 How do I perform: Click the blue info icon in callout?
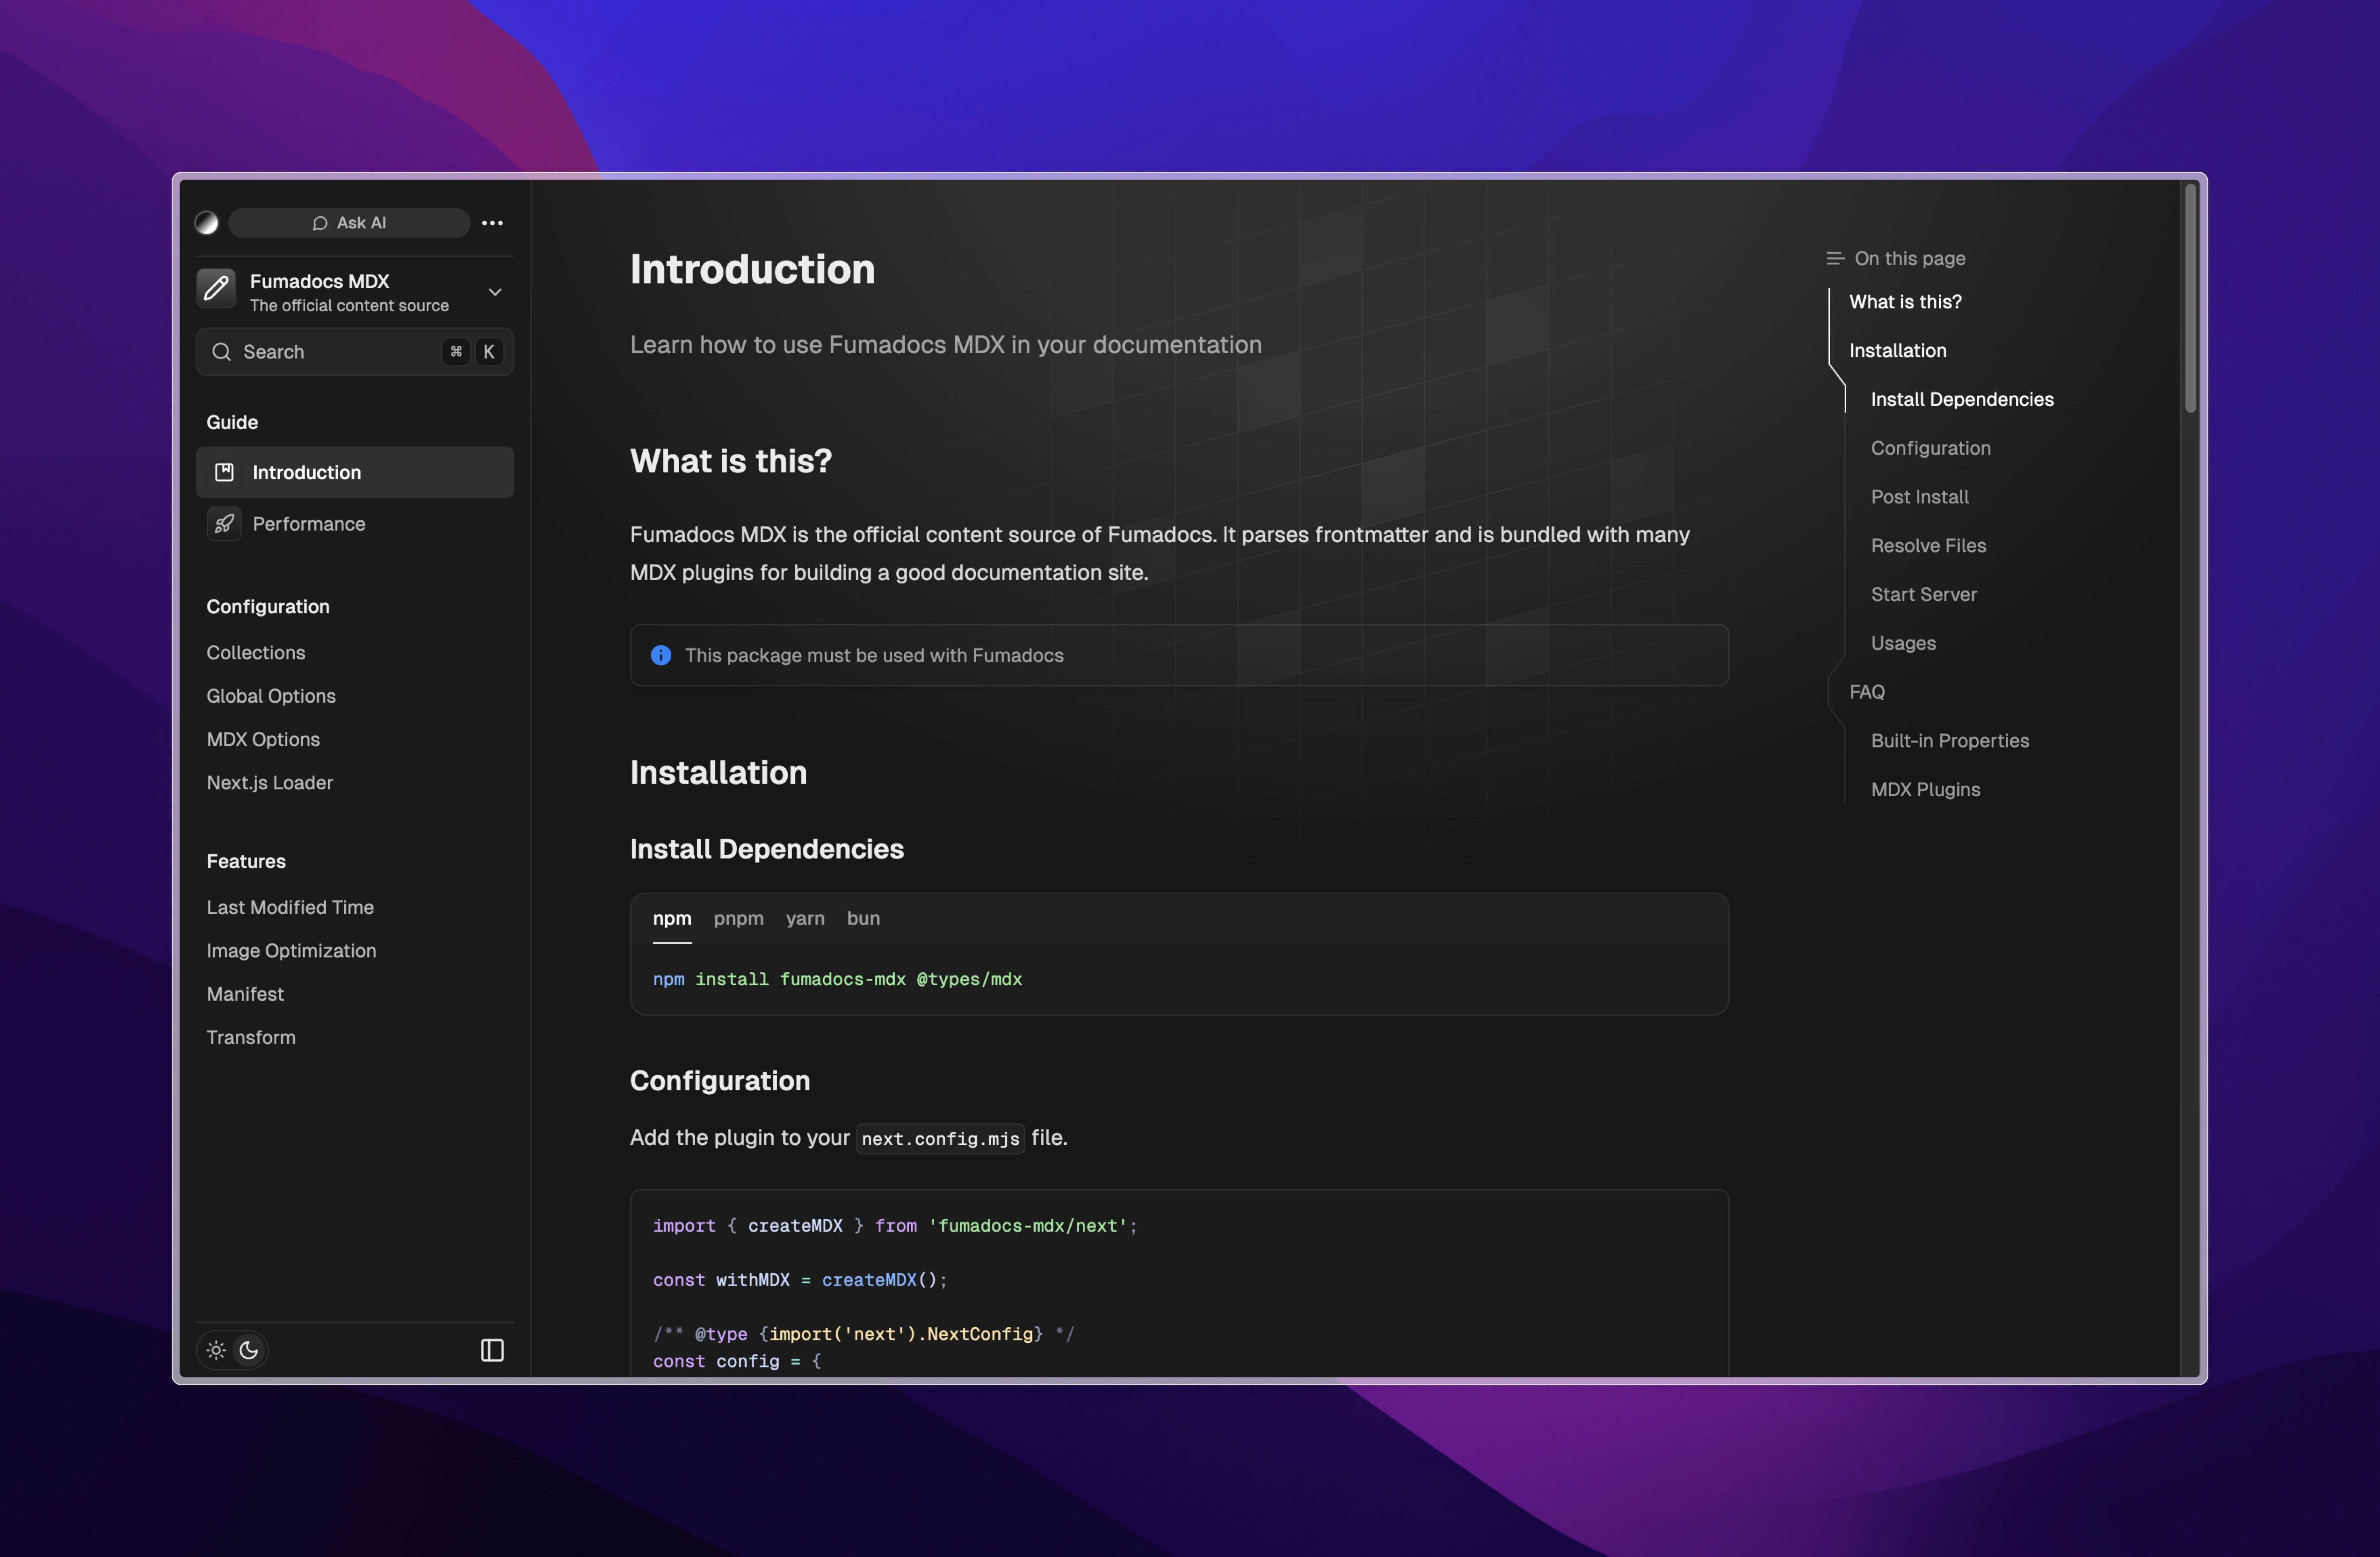click(661, 655)
